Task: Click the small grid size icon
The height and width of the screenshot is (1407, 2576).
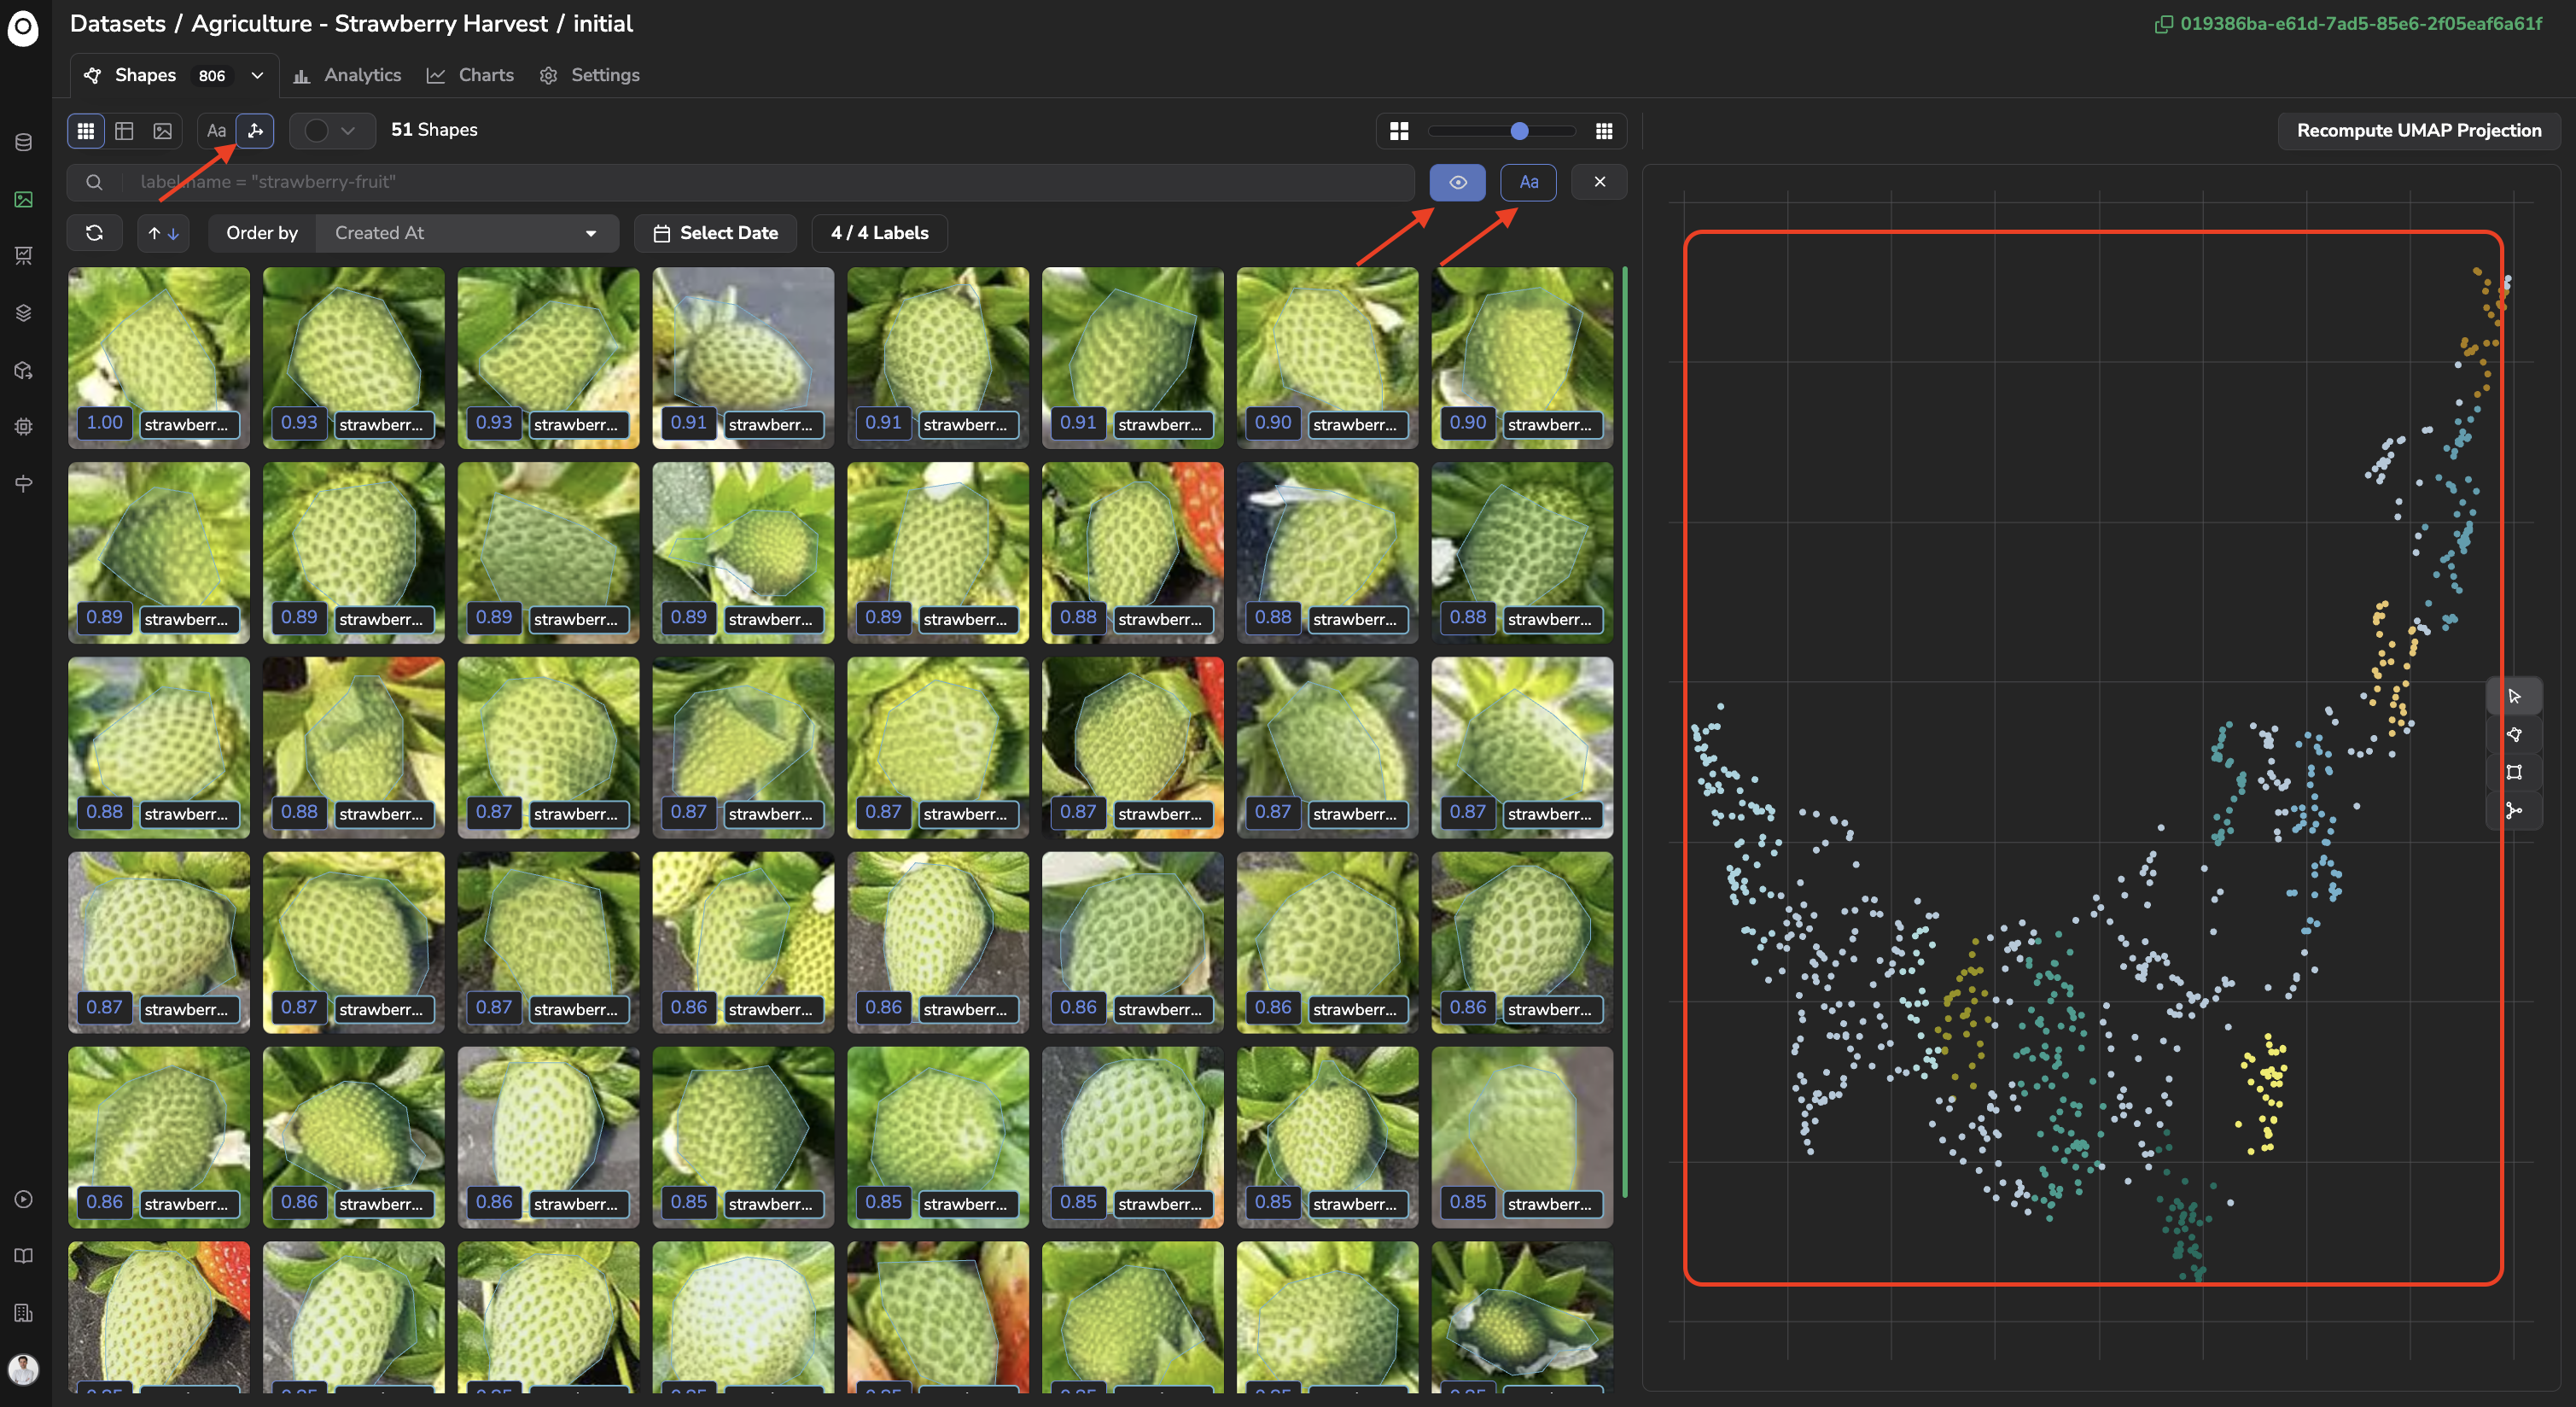Action: pos(1604,131)
